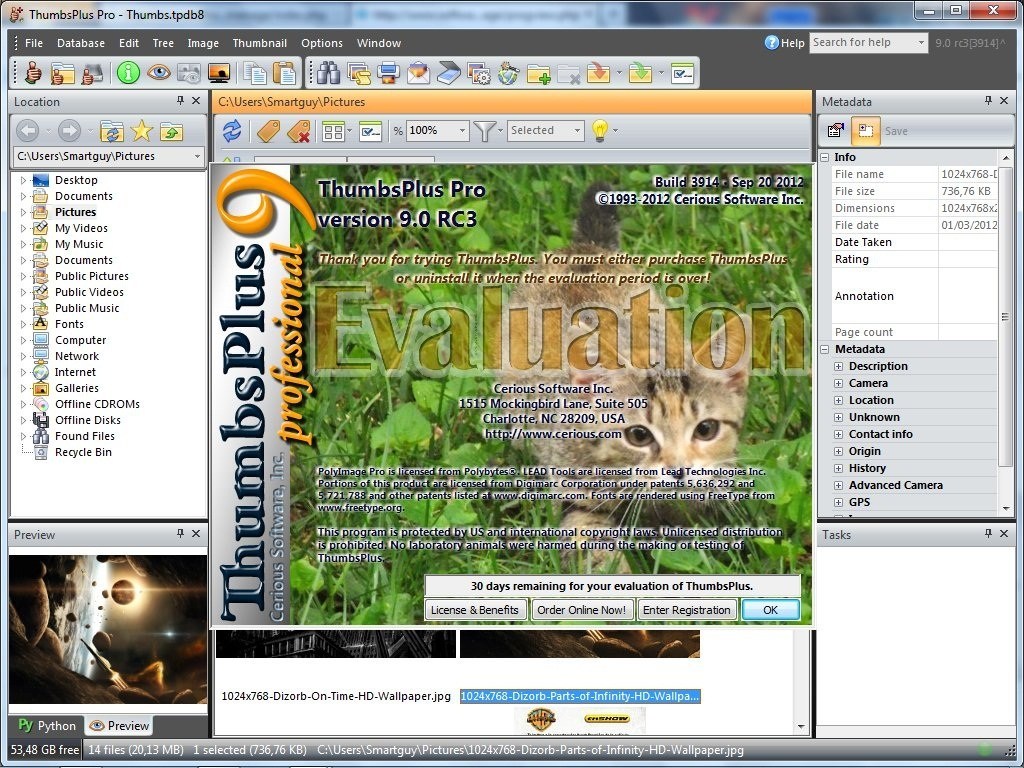Viewport: 1024px width, 768px height.
Task: Select 1024x768-Dizorb-On-Time-HD-Wallpaper.jpg filename
Action: (336, 696)
